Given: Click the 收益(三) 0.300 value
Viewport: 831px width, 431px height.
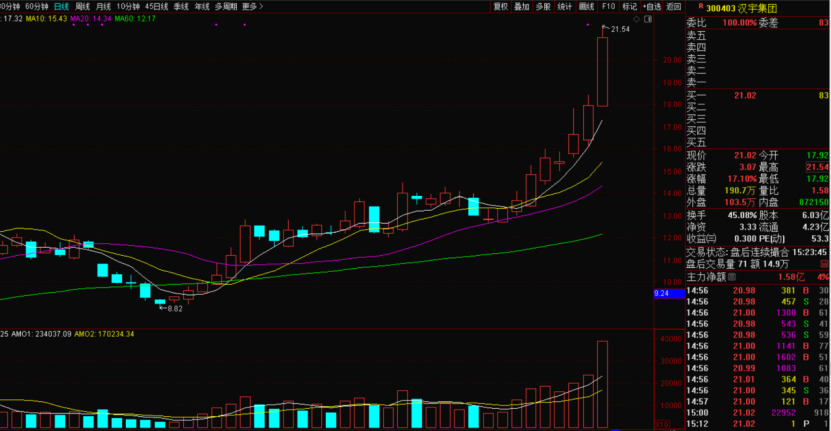Looking at the screenshot, I should coord(745,239).
